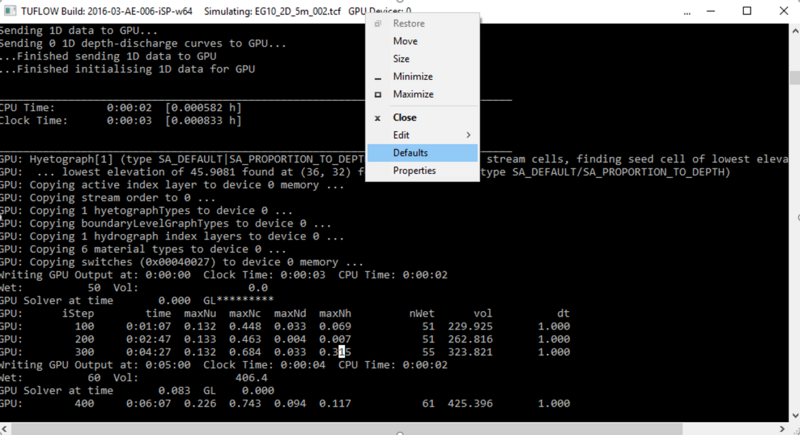Click the Maximize square icon in menu
800x435 pixels.
[378, 94]
